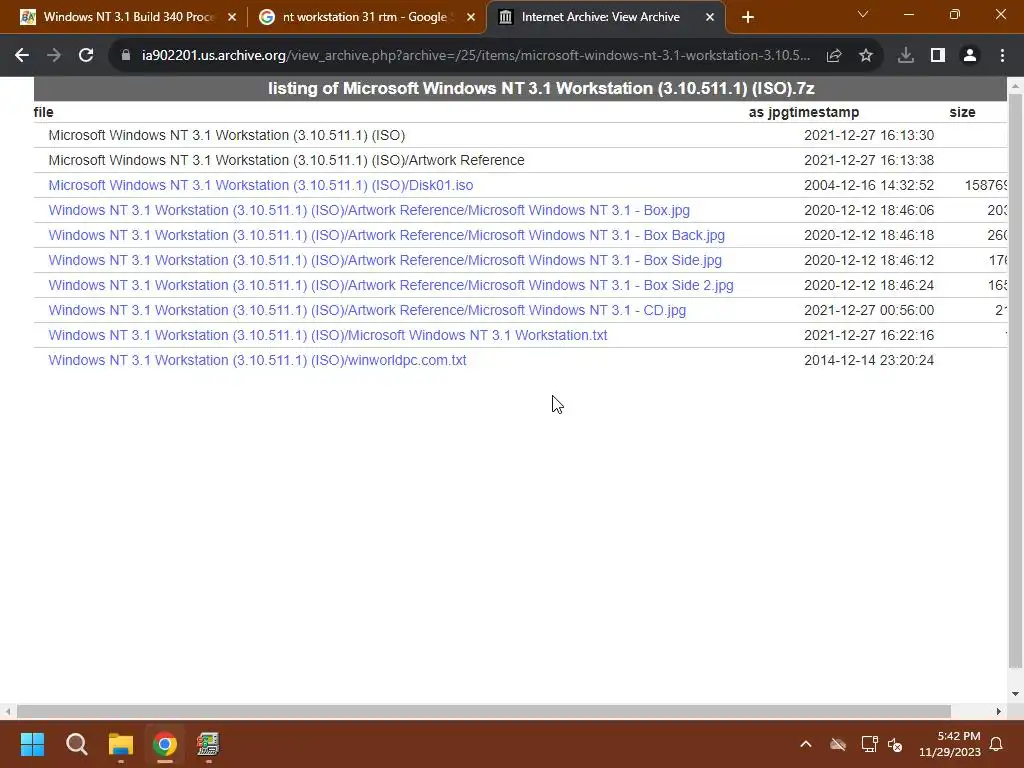The image size is (1024, 768).
Task: Click the muted volume tray icon
Action: click(895, 744)
